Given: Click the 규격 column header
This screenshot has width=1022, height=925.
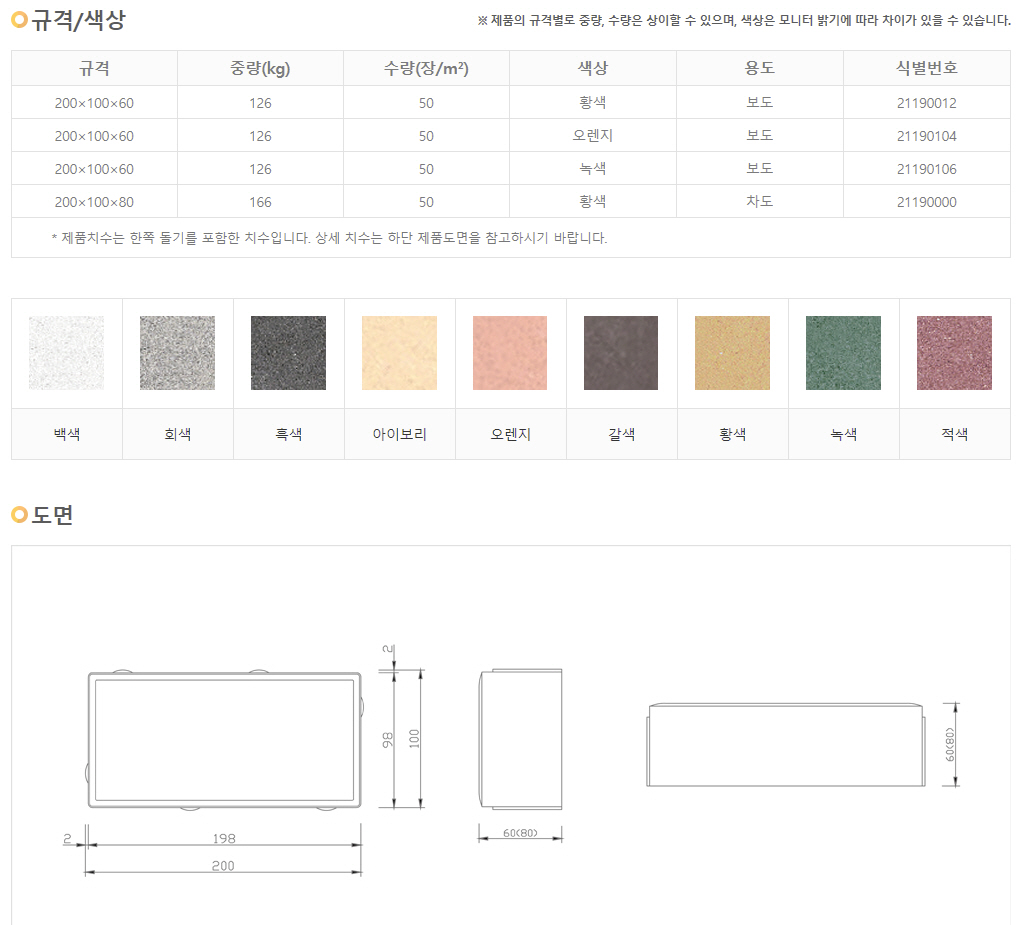Looking at the screenshot, I should (x=93, y=68).
